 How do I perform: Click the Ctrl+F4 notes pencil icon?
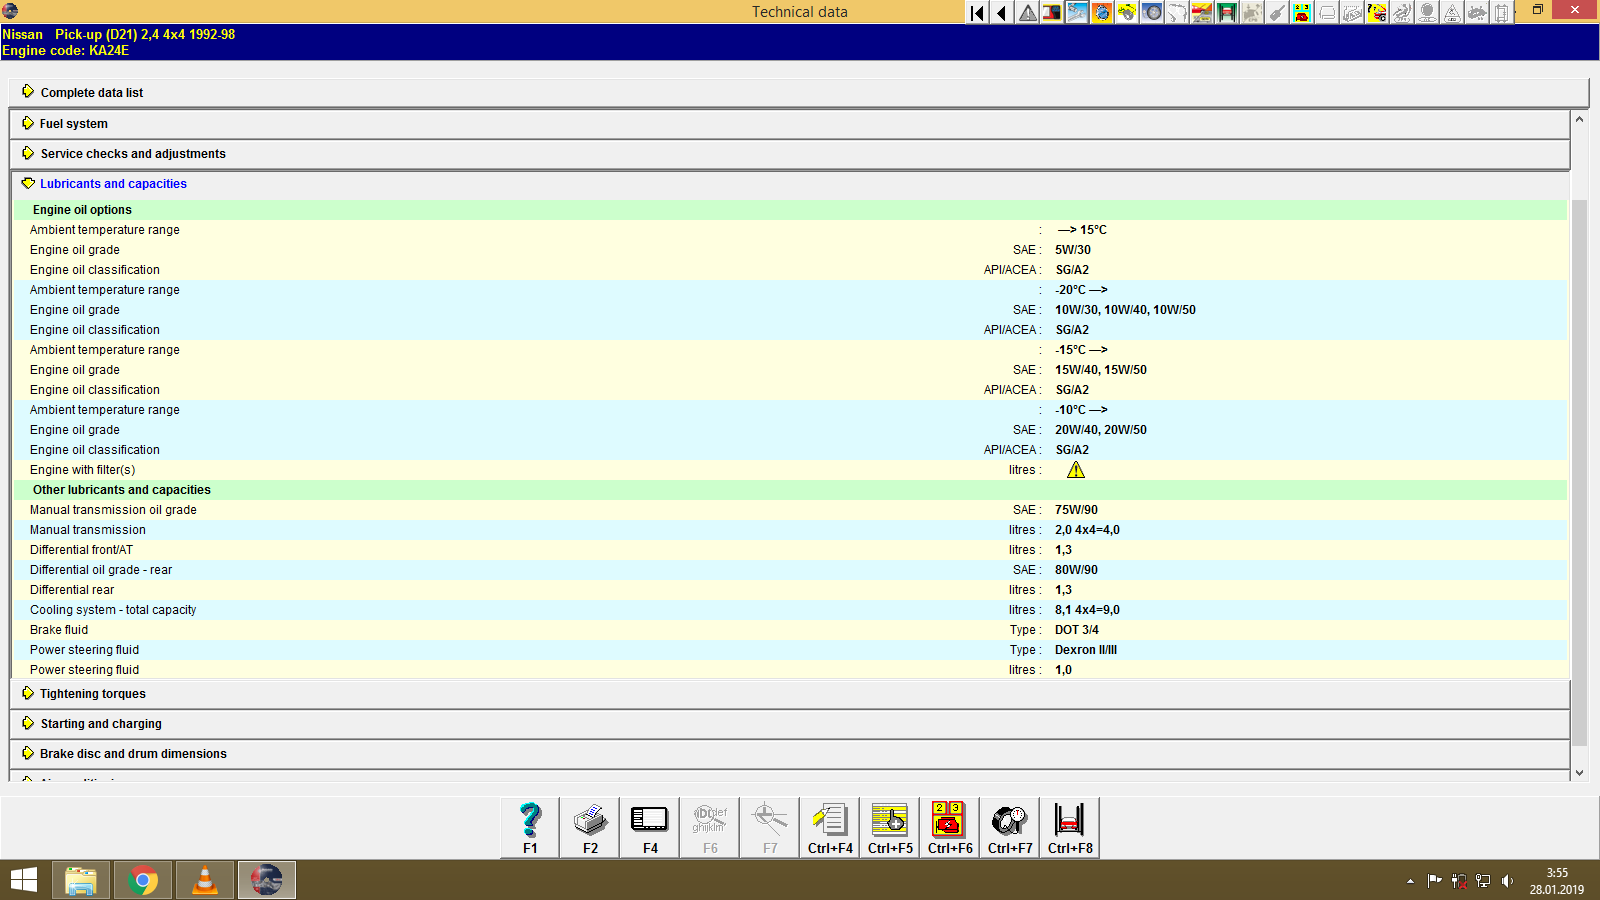click(x=829, y=820)
